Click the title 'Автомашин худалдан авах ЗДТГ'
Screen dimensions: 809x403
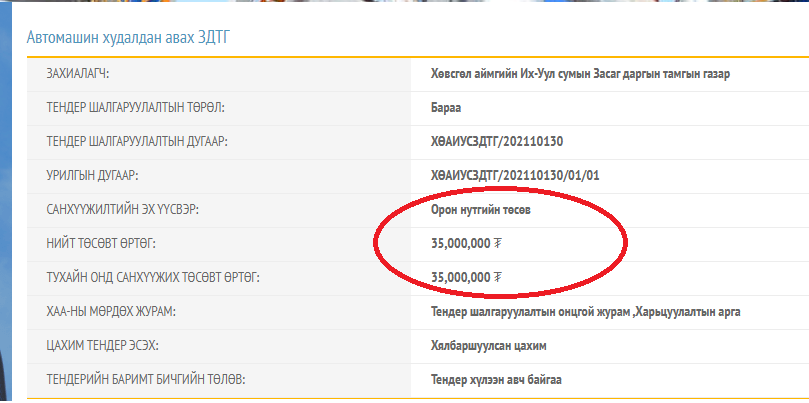tap(129, 38)
